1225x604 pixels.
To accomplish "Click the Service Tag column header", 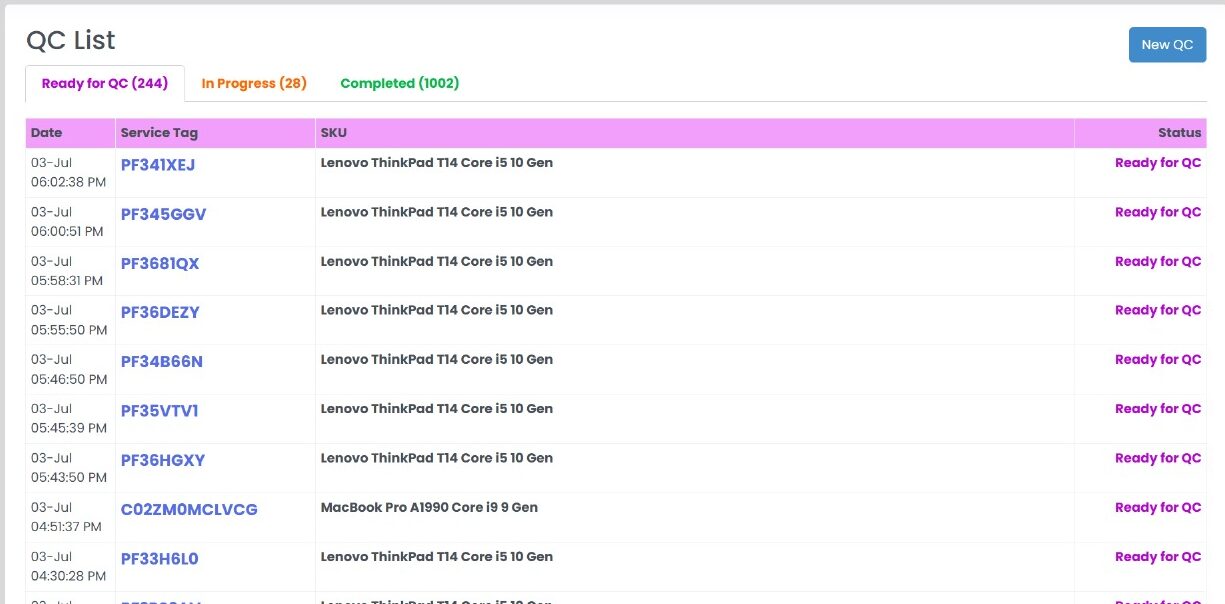I will click(x=159, y=133).
